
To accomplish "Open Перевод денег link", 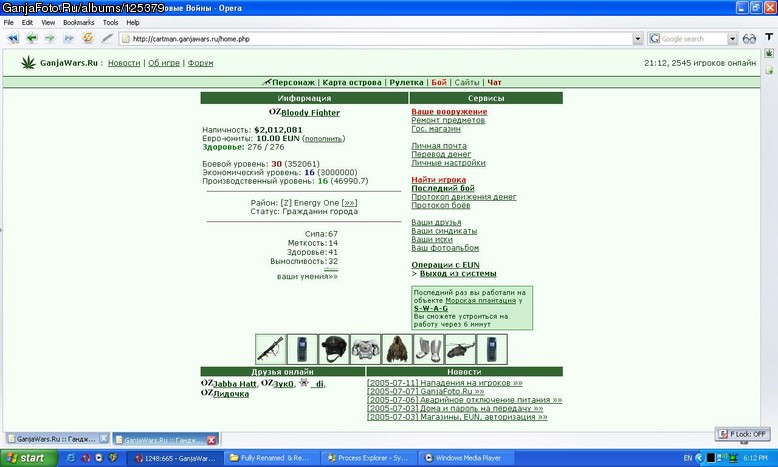I will click(441, 154).
